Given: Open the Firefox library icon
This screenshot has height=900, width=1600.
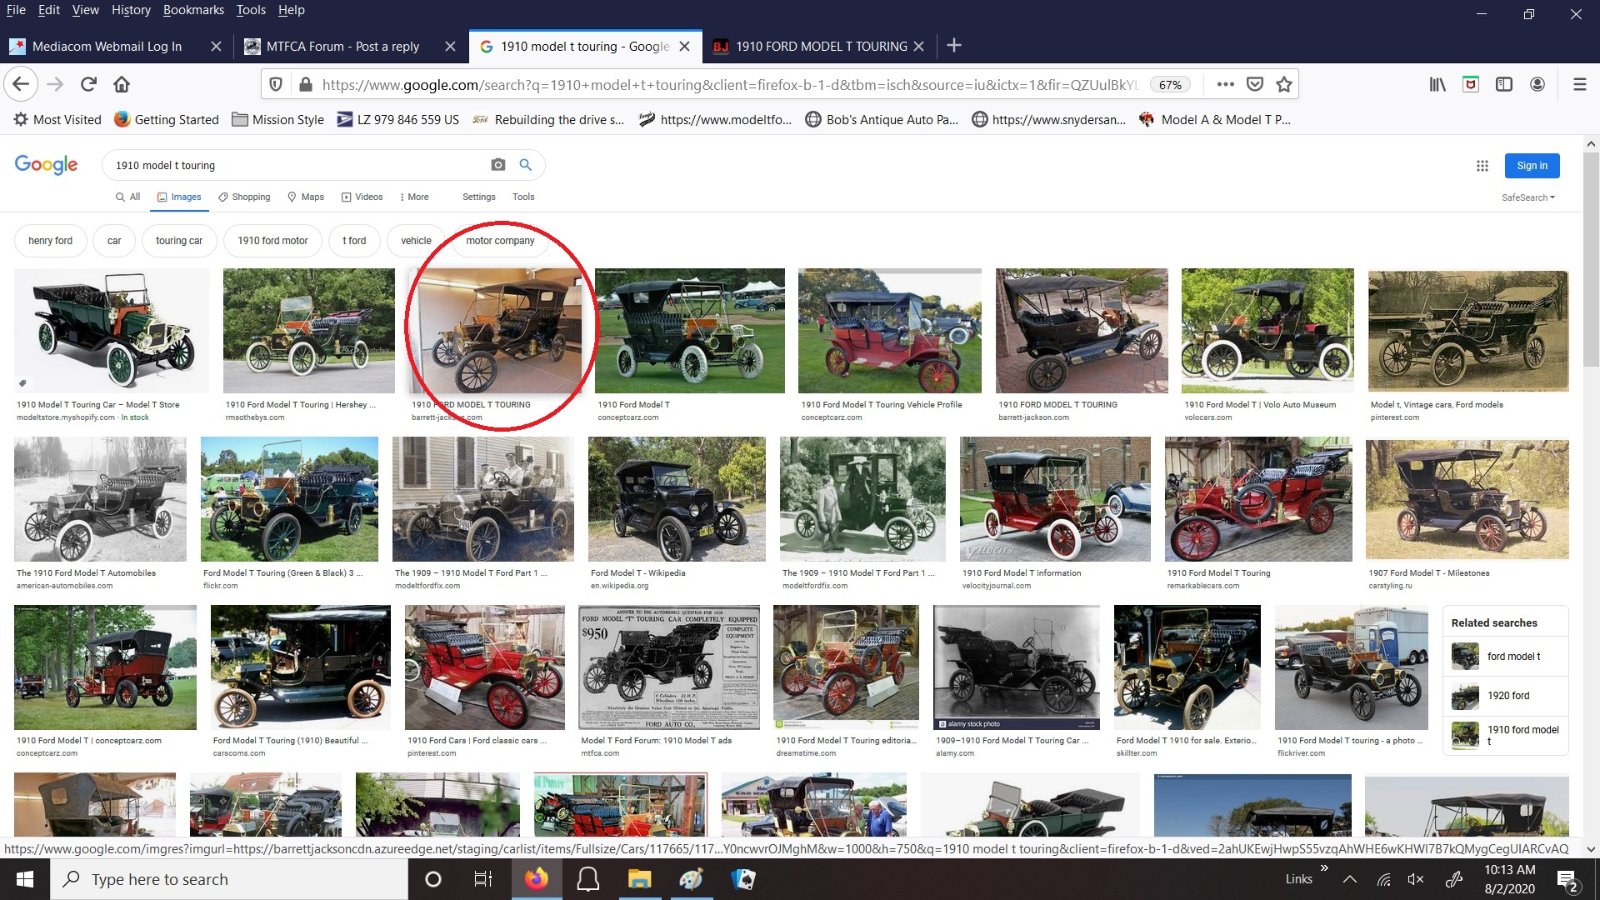Looking at the screenshot, I should pyautogui.click(x=1437, y=85).
